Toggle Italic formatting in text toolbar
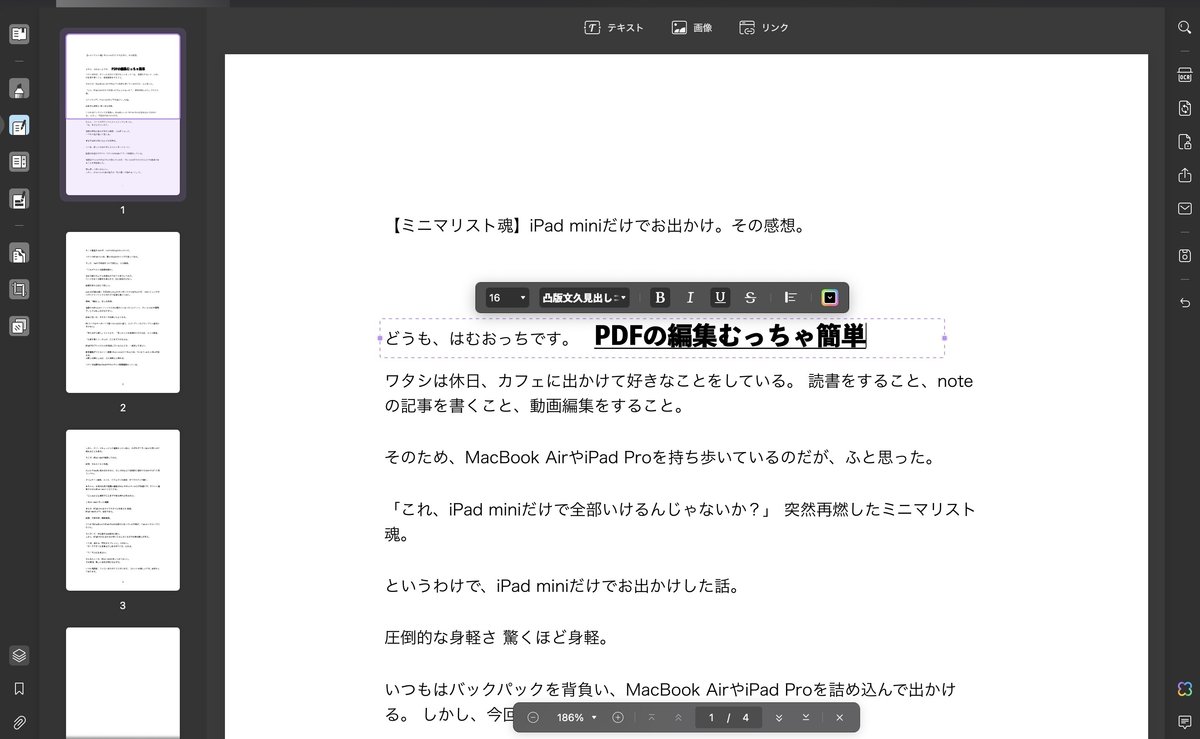 click(689, 297)
